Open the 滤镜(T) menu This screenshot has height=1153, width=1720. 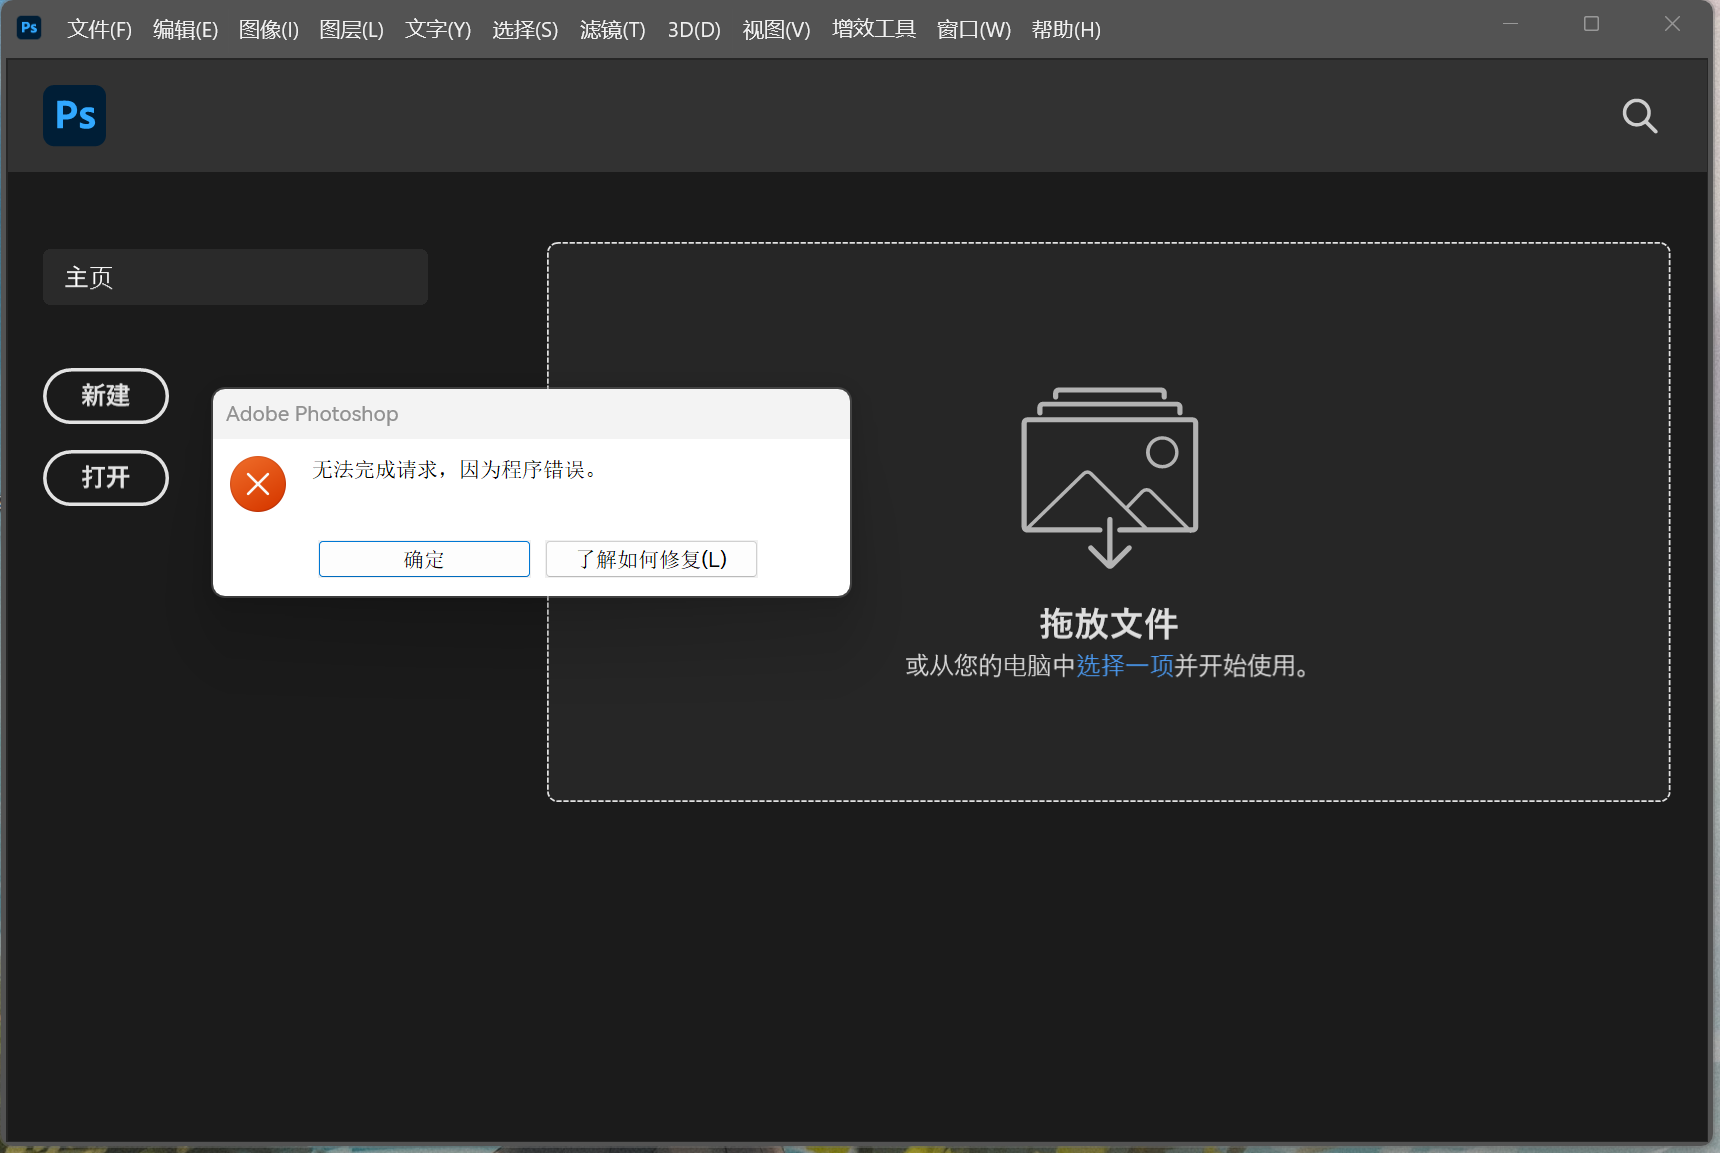612,30
